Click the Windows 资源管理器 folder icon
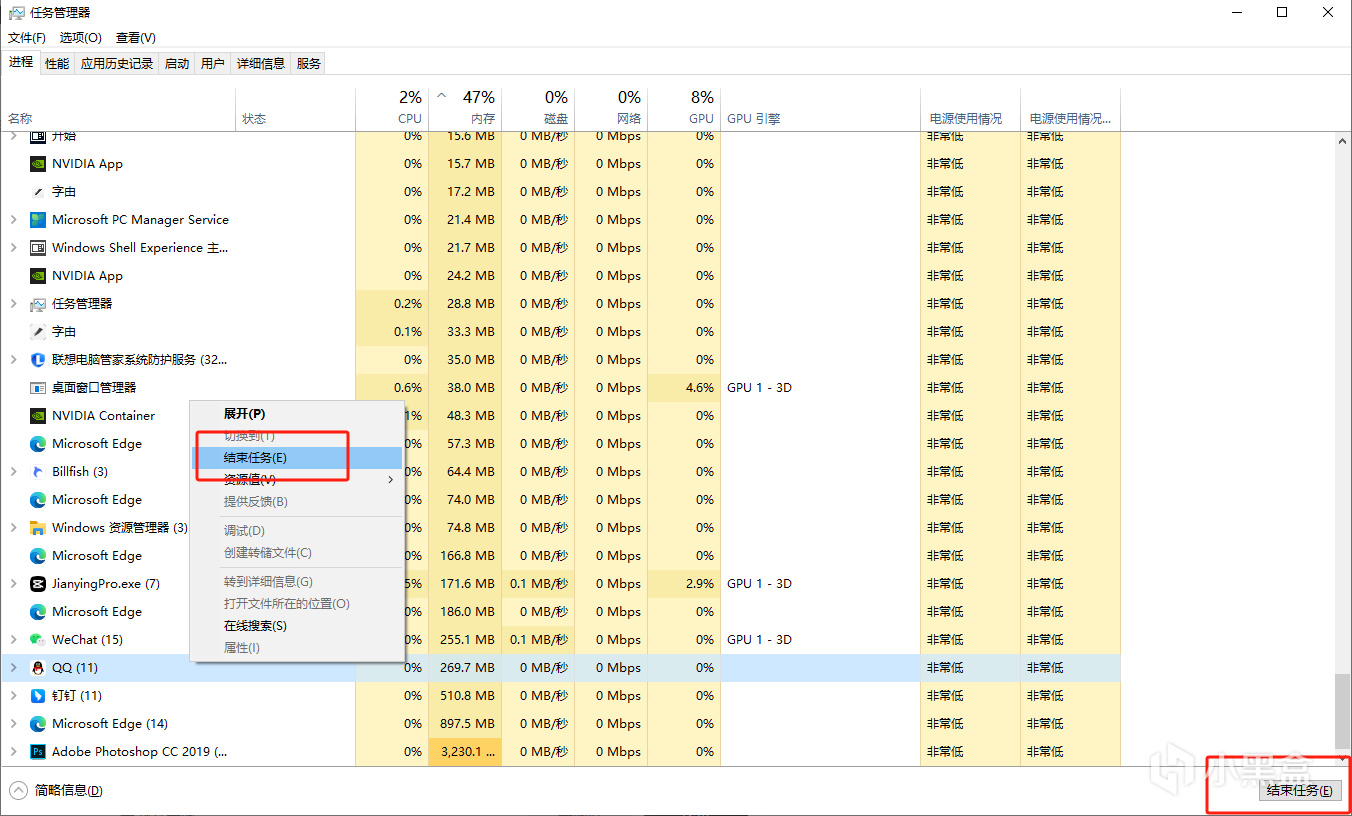The width and height of the screenshot is (1352, 816). 38,528
